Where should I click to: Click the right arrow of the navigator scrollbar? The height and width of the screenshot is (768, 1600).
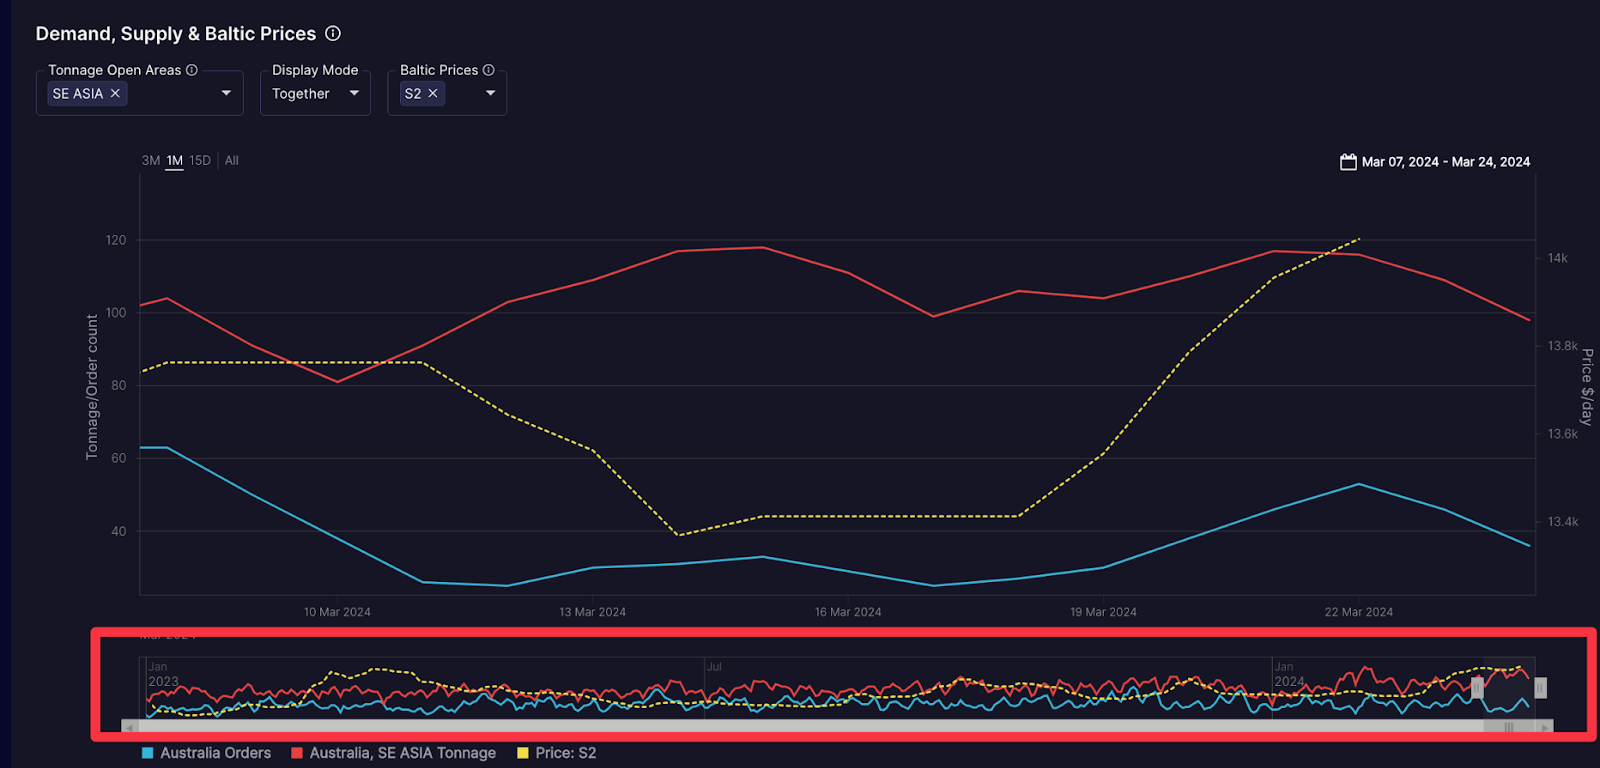1545,727
